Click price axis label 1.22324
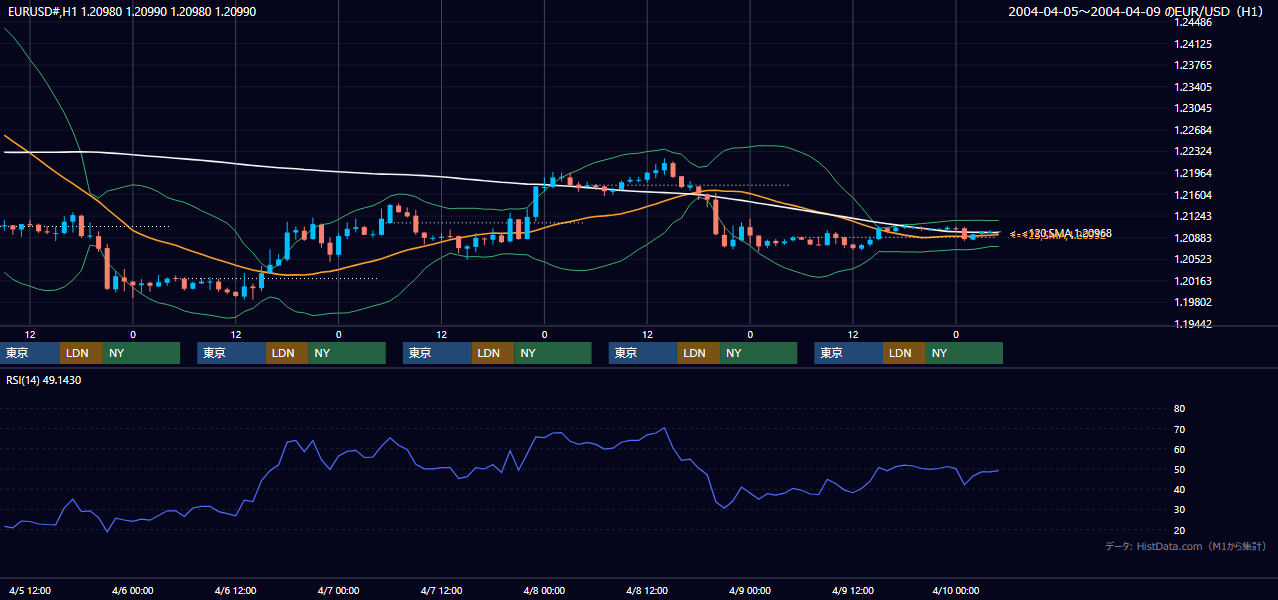 [x=1194, y=151]
